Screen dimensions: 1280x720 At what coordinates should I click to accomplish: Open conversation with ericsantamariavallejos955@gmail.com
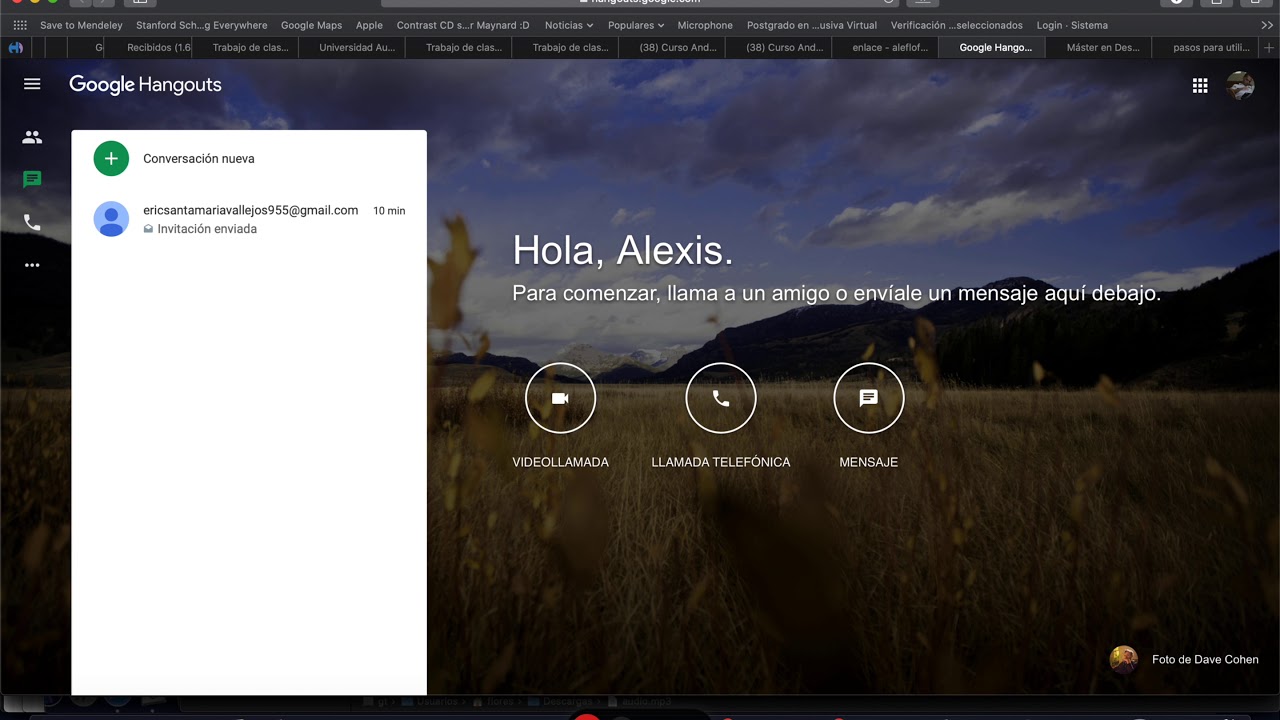(249, 219)
